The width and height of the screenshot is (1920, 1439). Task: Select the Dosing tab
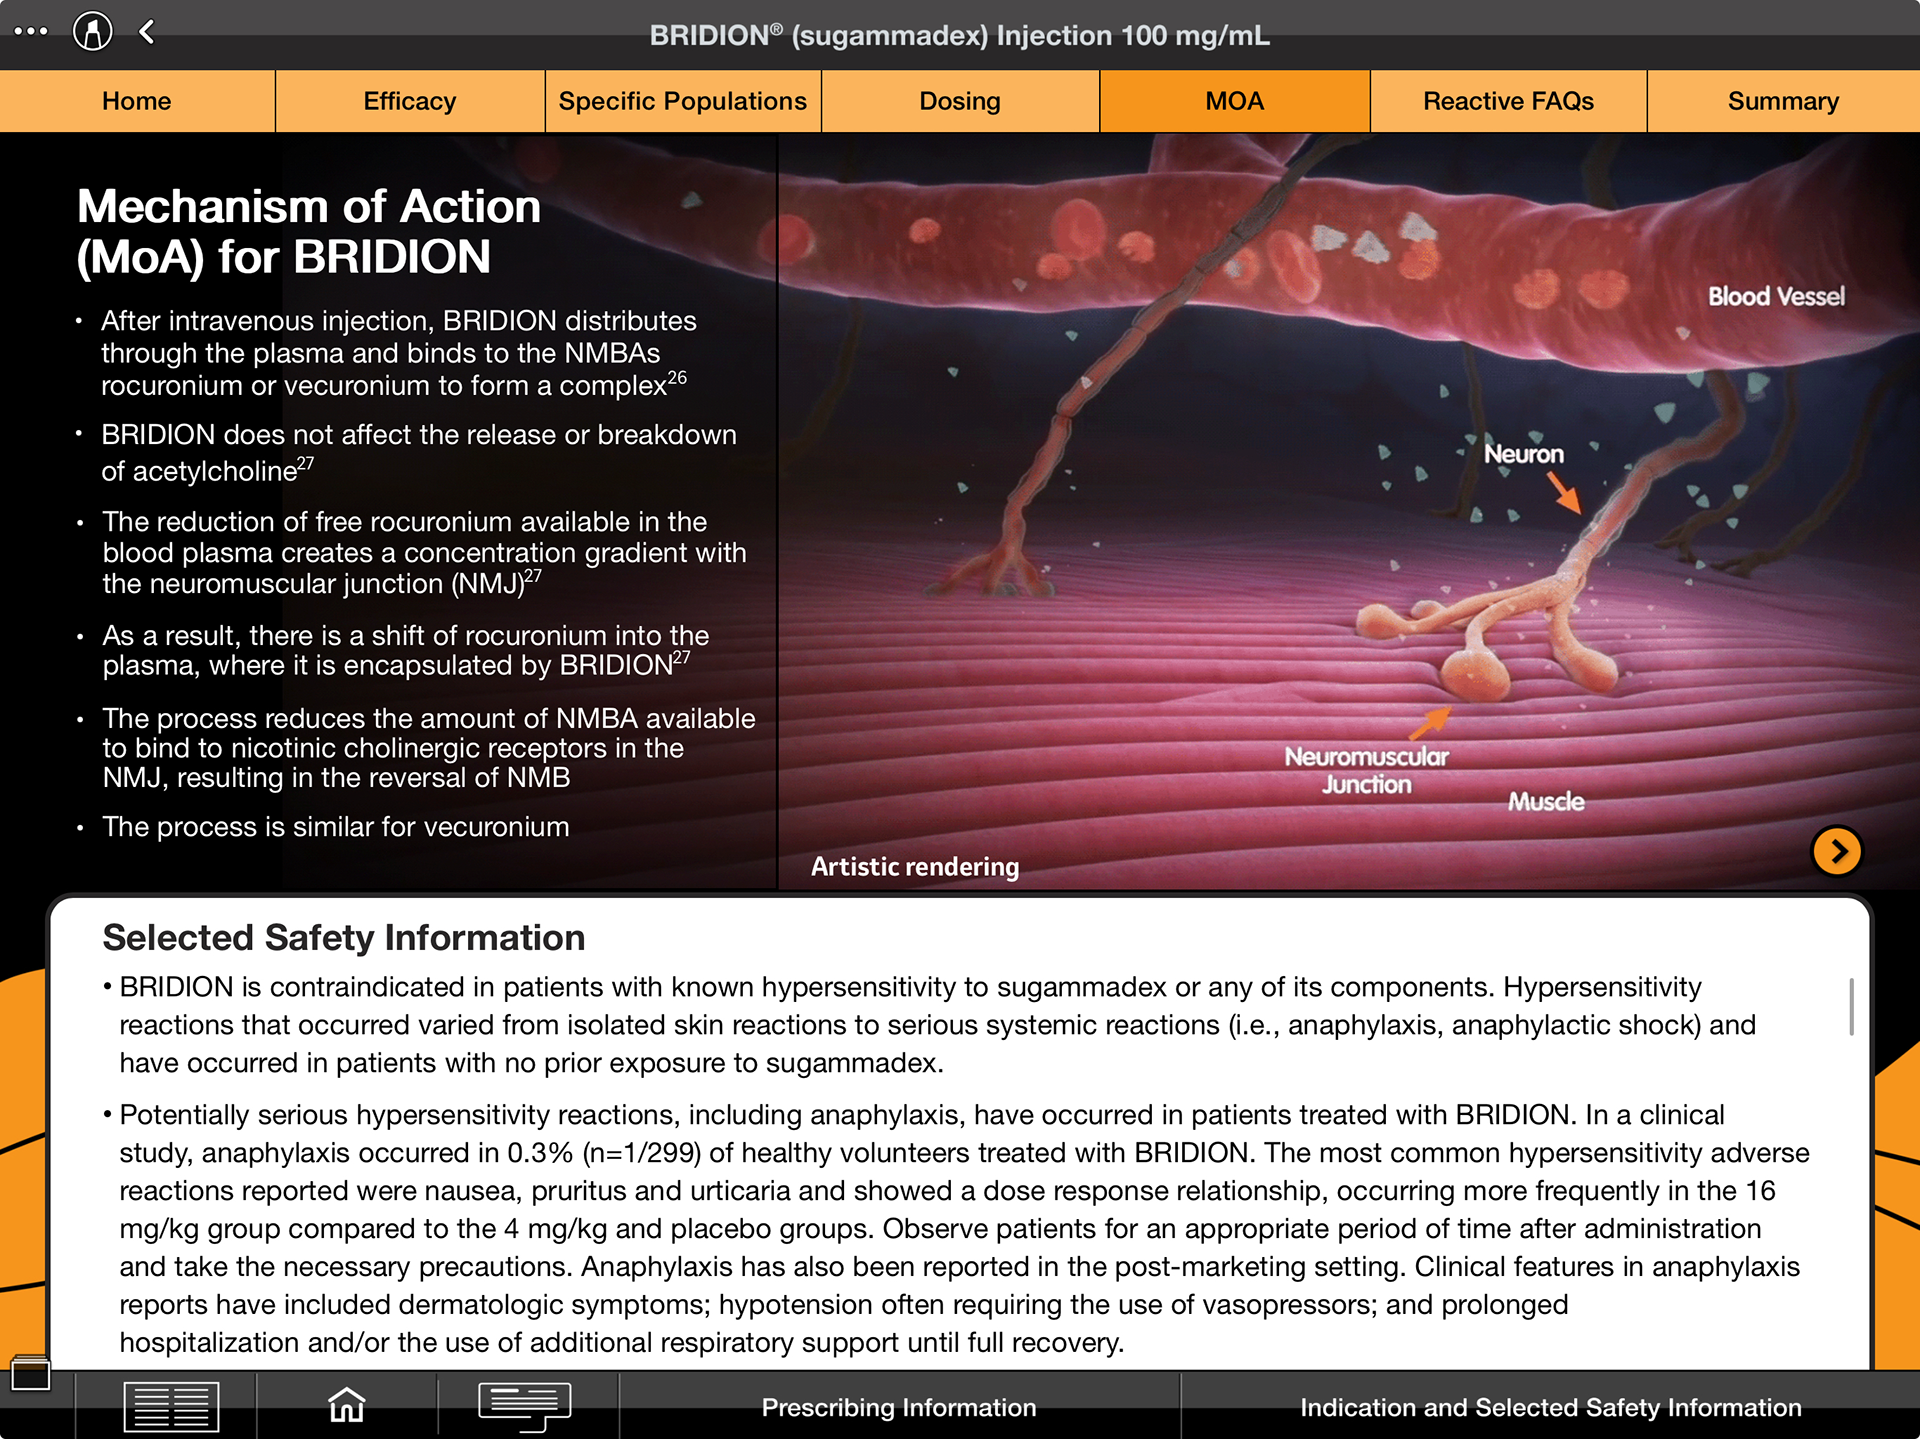point(960,101)
